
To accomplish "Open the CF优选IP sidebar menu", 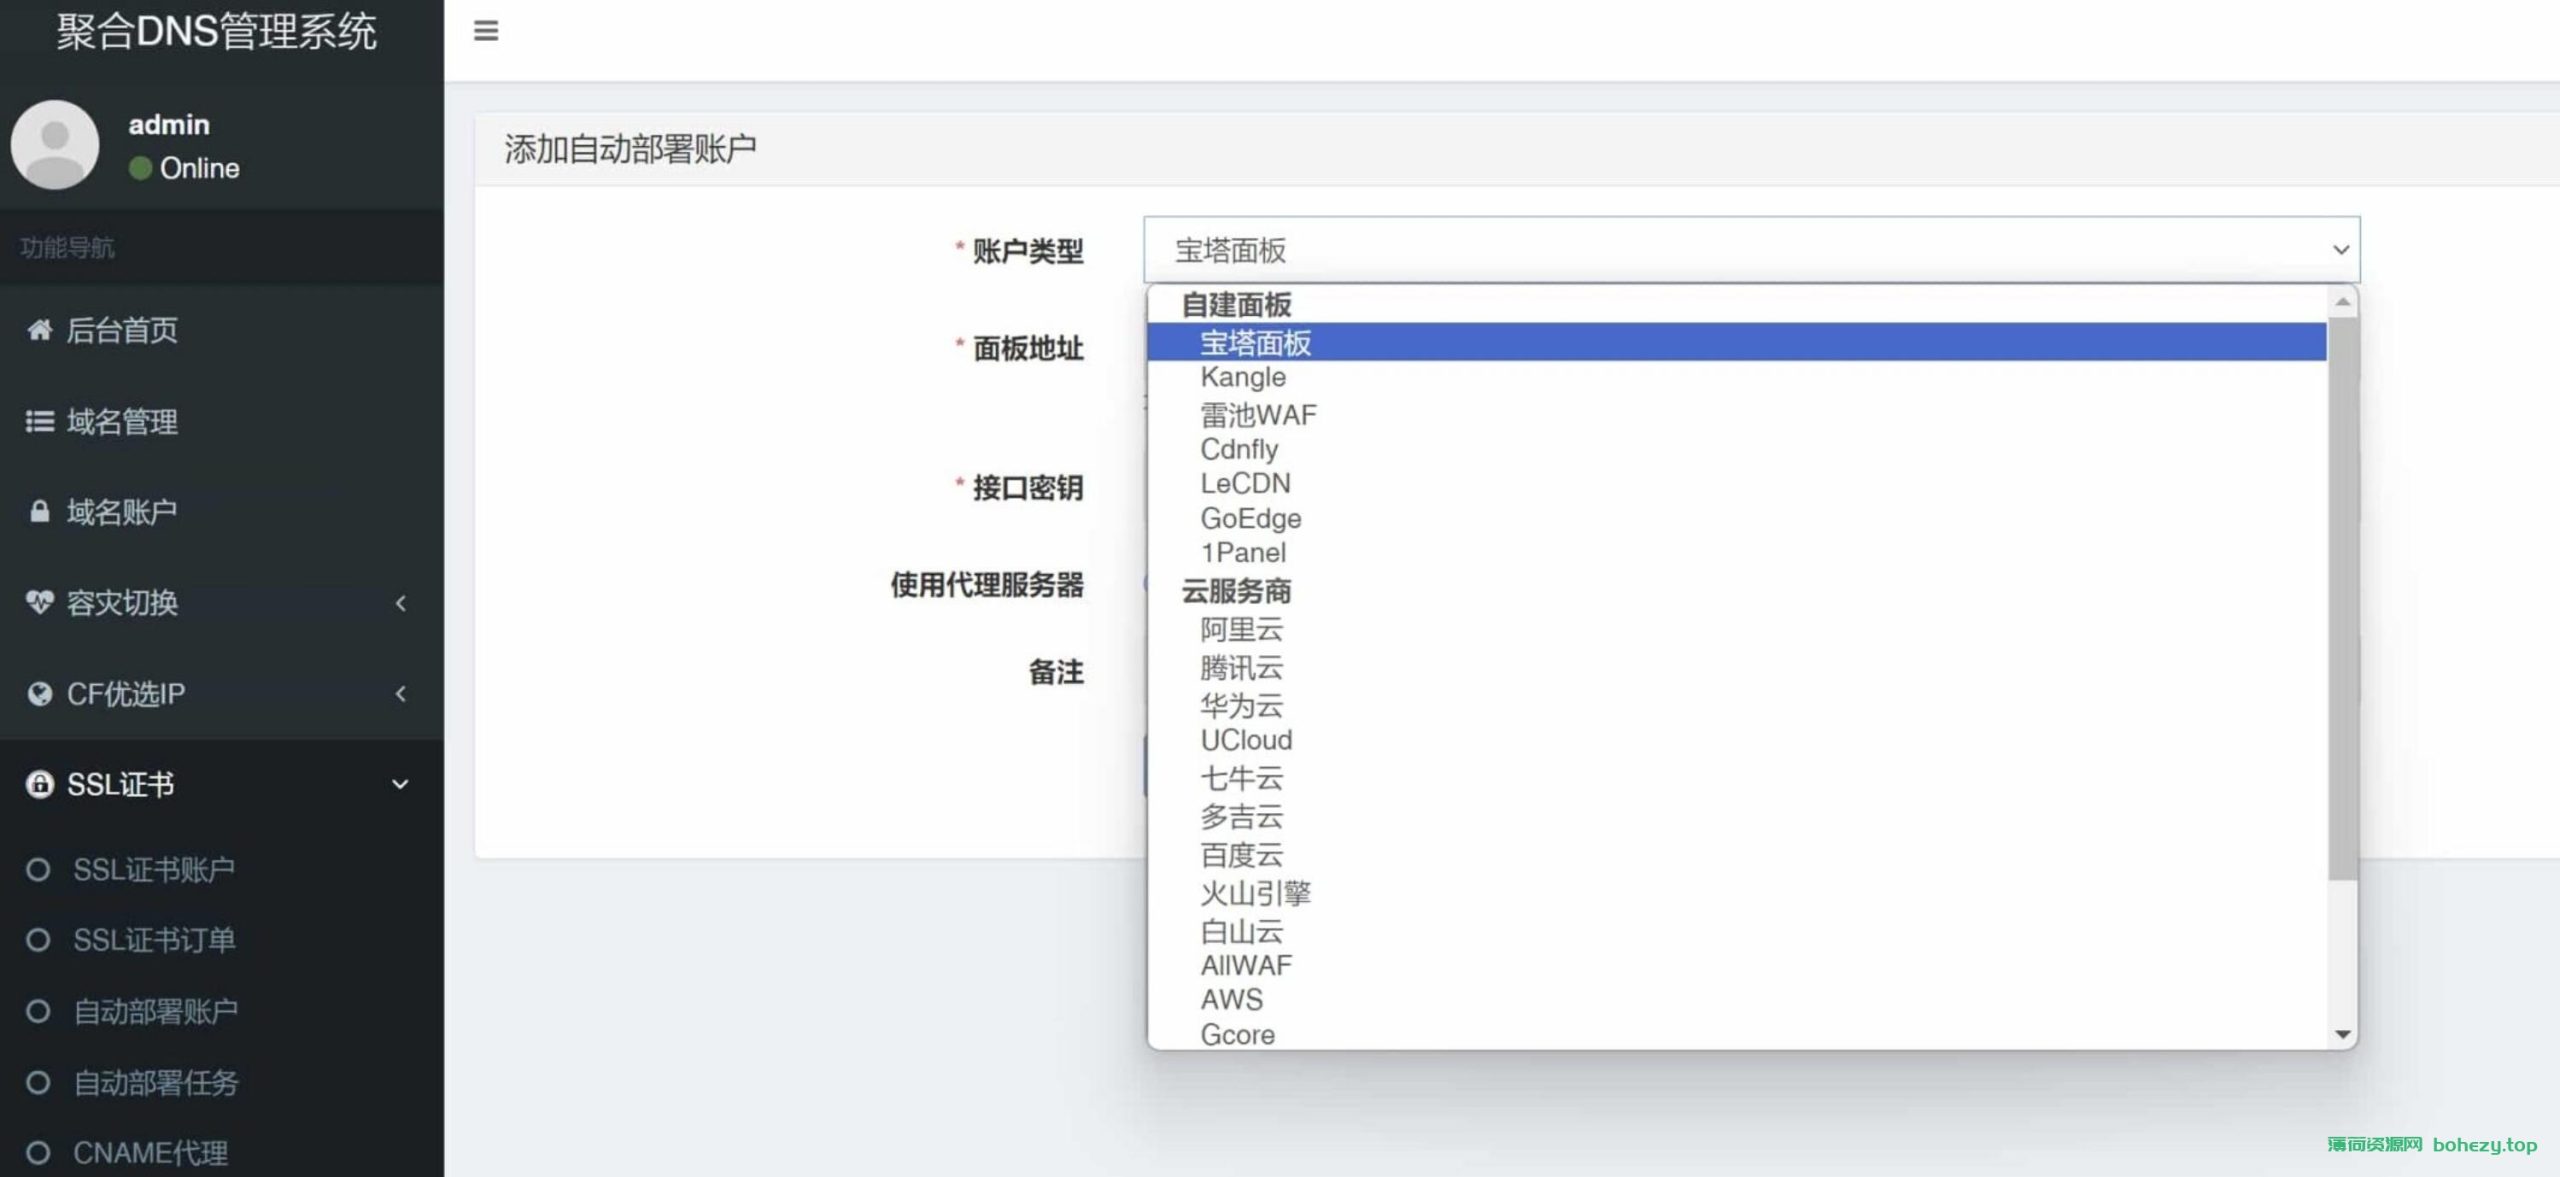I will pos(222,693).
